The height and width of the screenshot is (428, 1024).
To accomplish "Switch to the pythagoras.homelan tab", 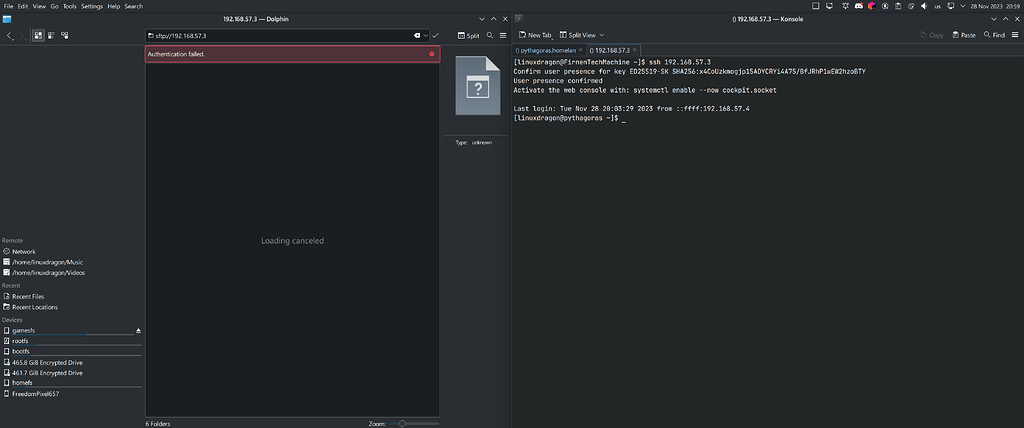I will click(x=549, y=49).
